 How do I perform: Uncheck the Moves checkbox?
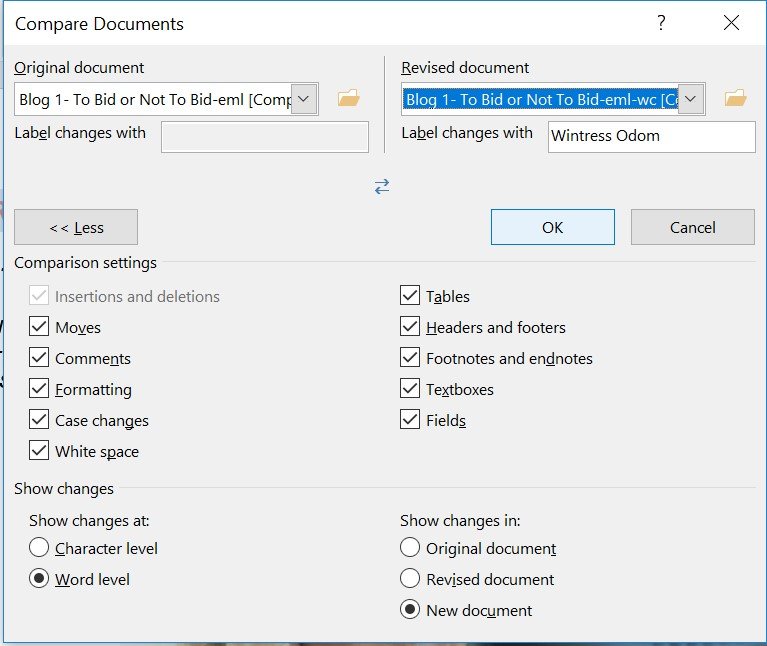click(39, 327)
